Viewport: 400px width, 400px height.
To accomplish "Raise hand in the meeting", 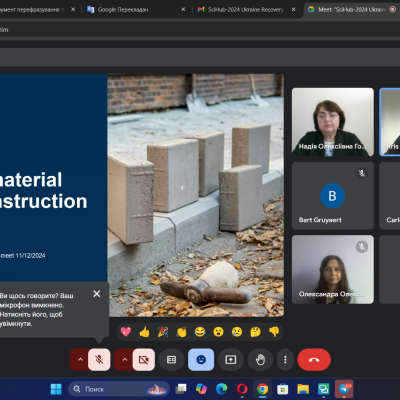I will tap(260, 360).
